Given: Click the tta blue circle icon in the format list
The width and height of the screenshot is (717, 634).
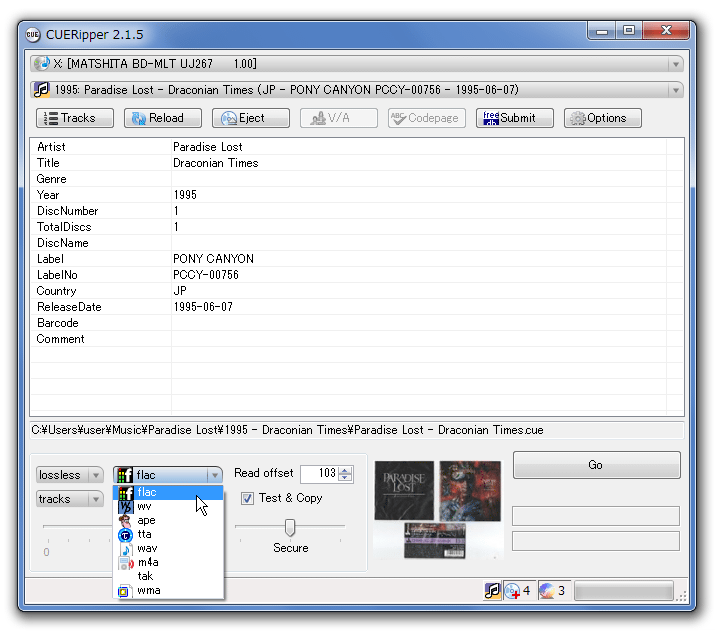Looking at the screenshot, I should click(x=125, y=535).
